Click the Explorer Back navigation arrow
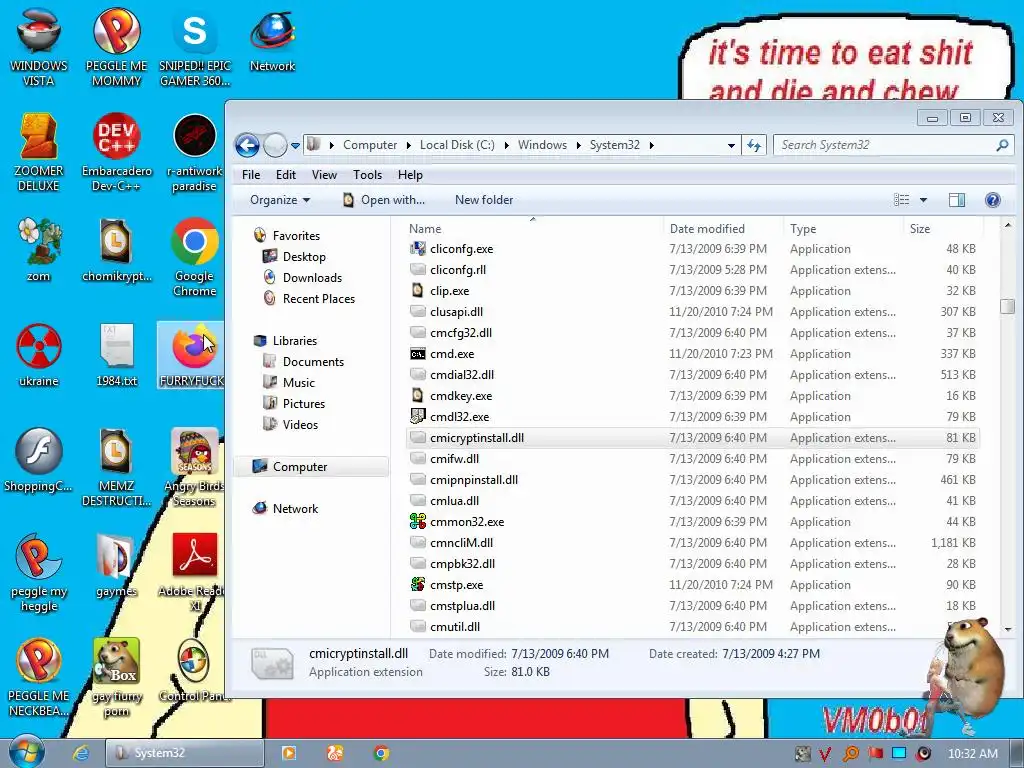The height and width of the screenshot is (768, 1024). click(247, 145)
